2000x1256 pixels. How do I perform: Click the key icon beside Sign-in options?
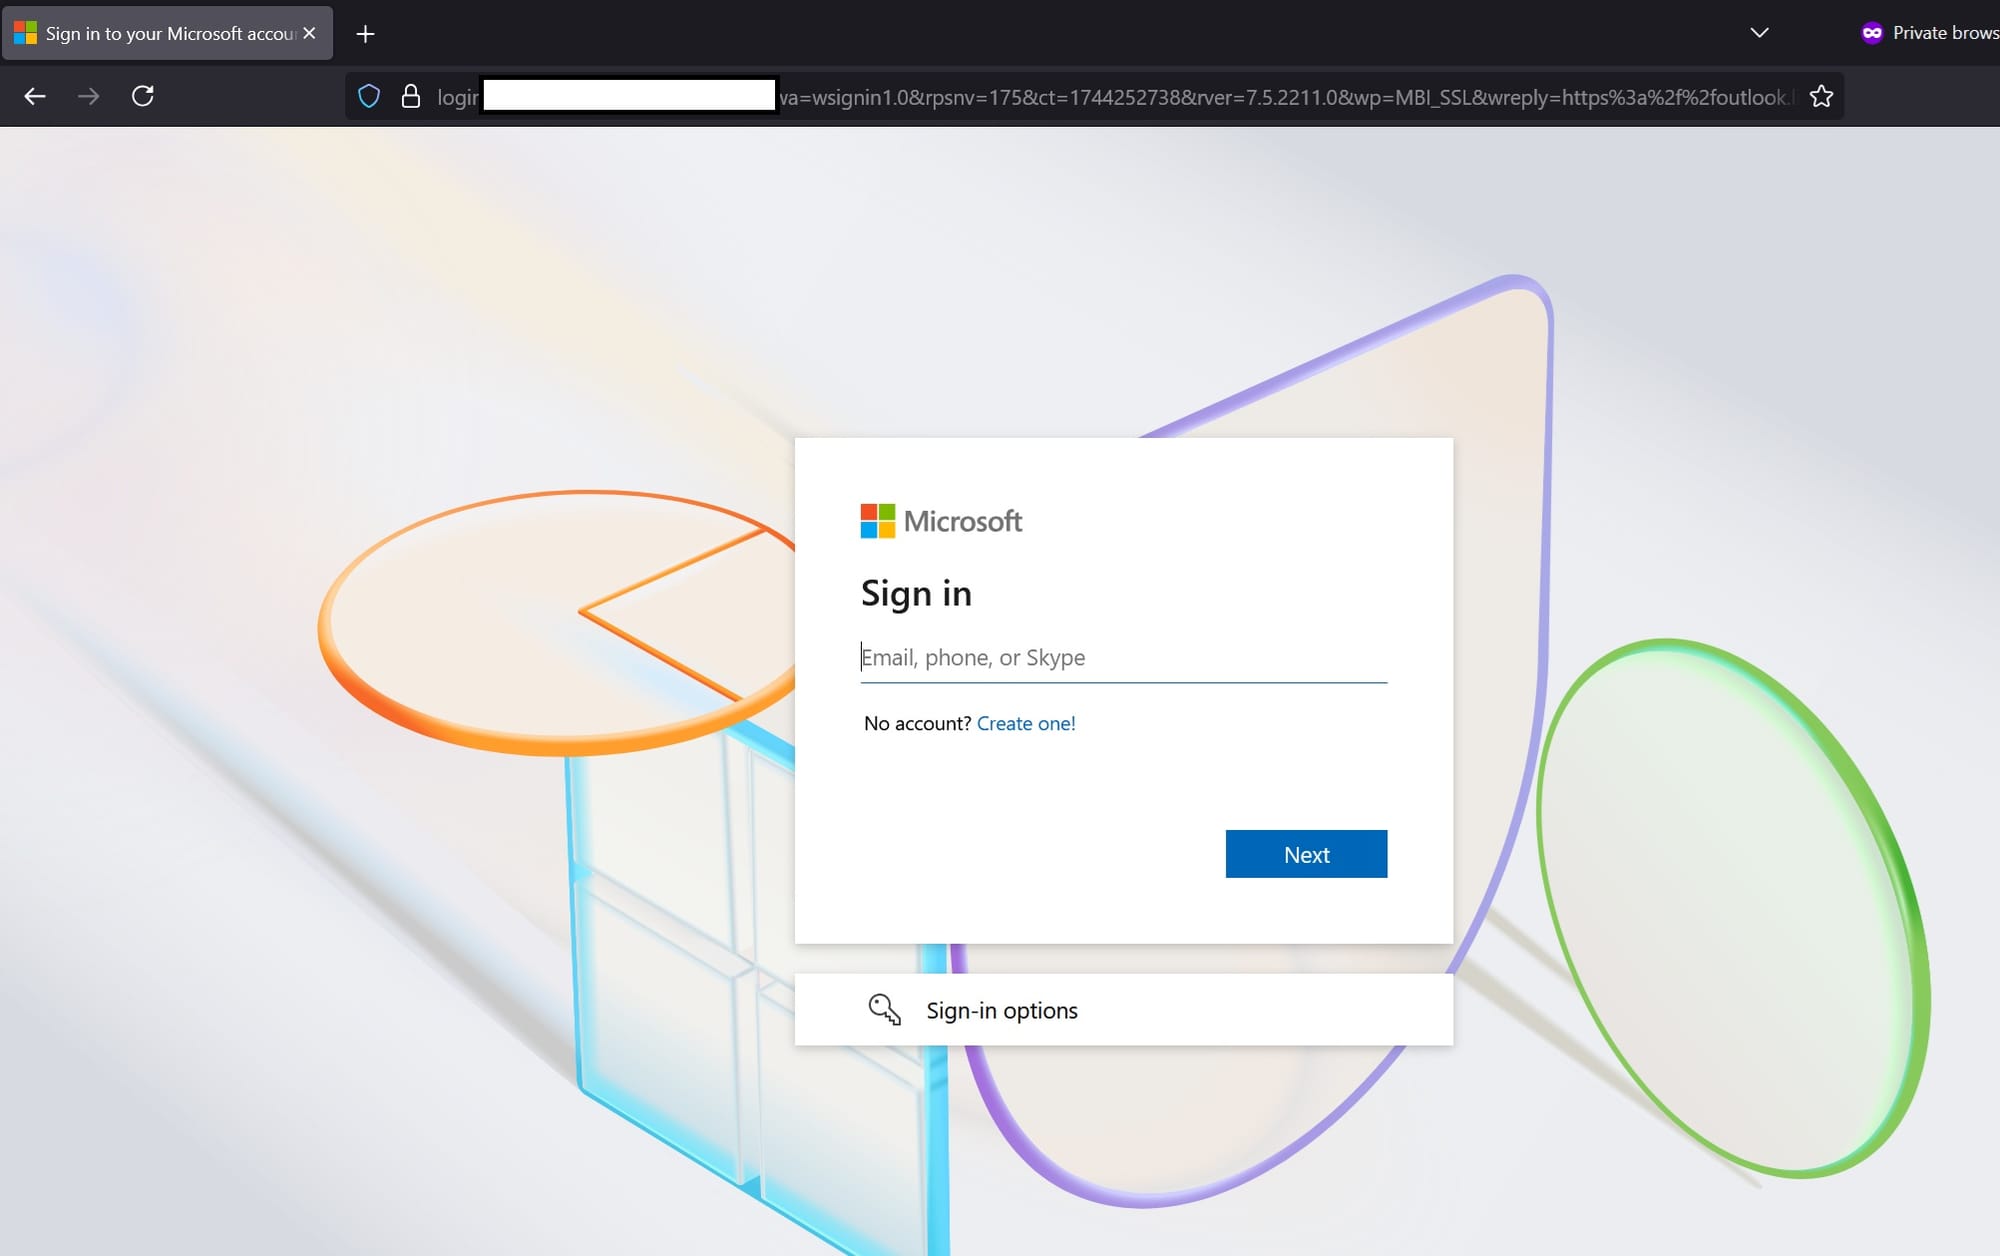pos(884,1009)
